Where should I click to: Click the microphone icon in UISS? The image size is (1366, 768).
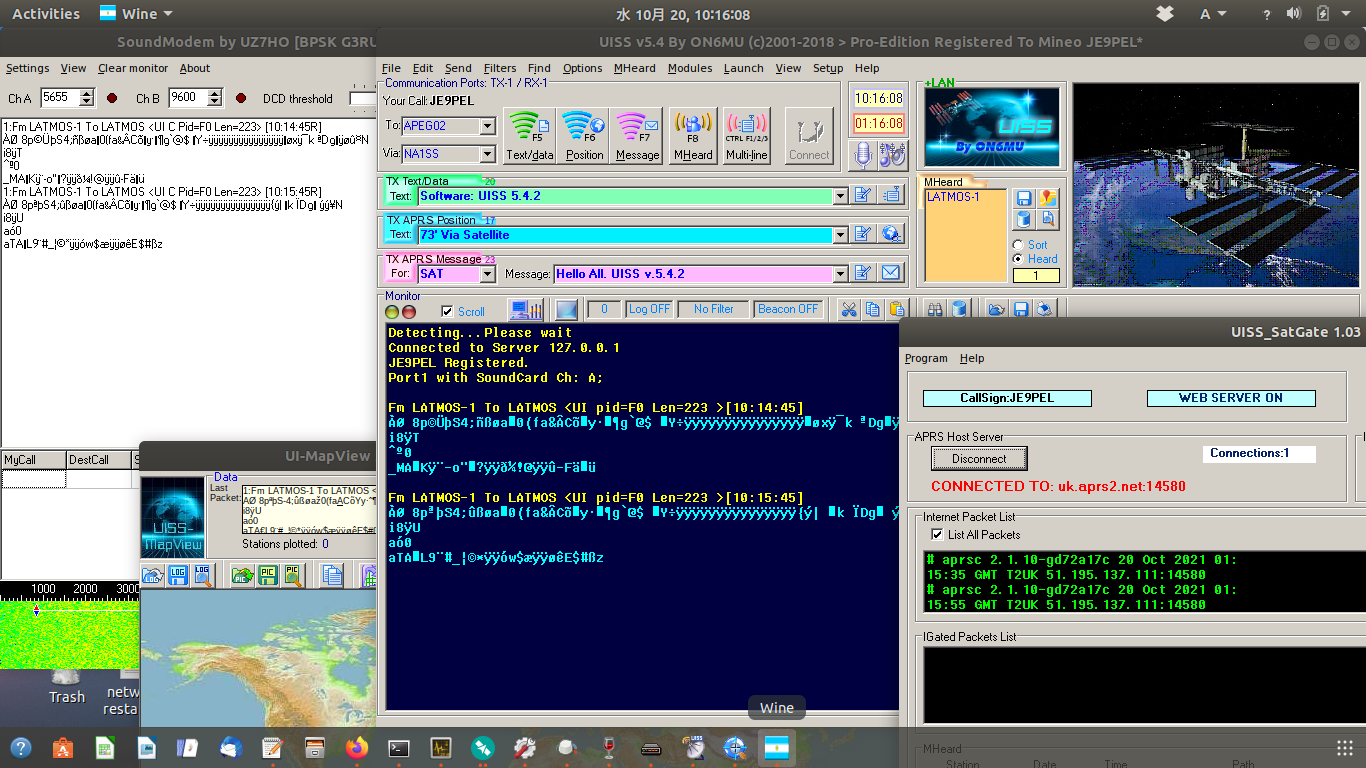pyautogui.click(x=864, y=155)
